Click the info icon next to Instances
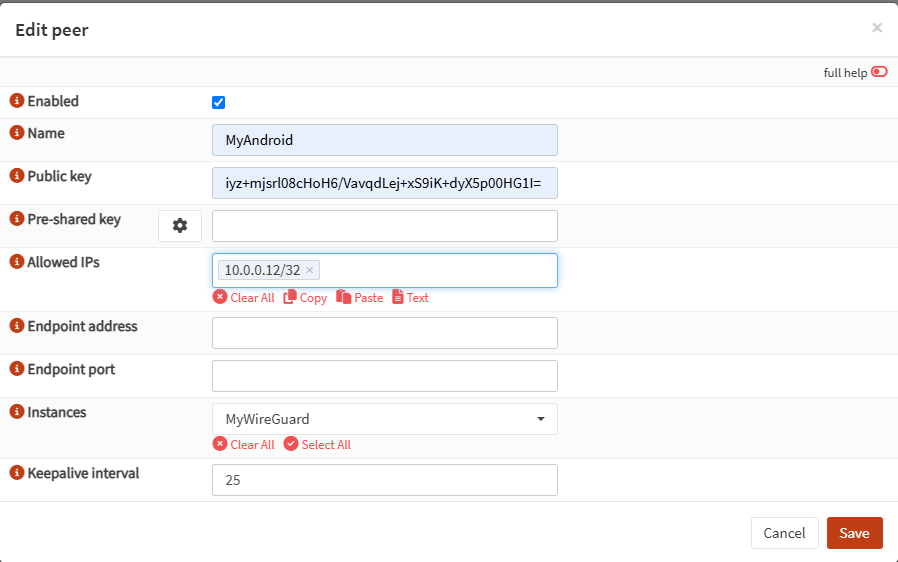Screen dimensions: 898x562 point(16,412)
